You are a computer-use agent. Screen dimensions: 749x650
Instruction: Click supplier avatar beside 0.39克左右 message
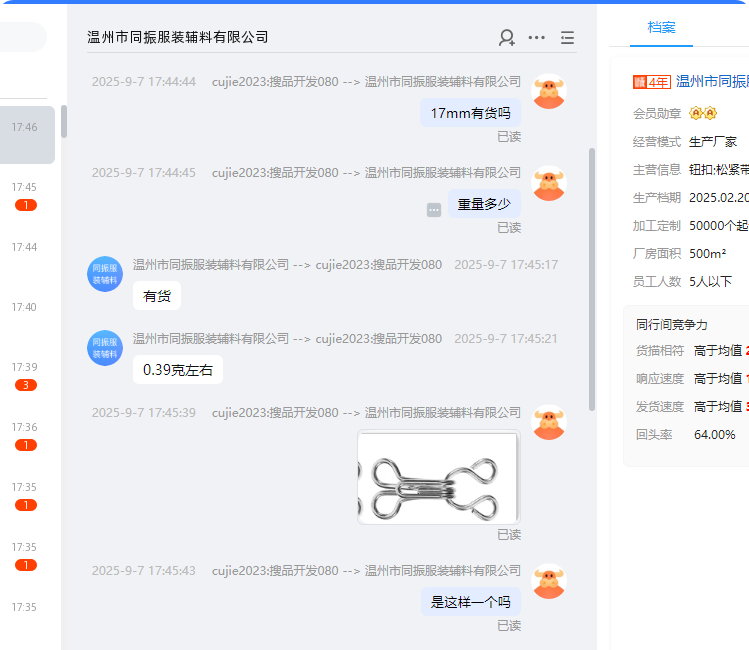pos(104,347)
